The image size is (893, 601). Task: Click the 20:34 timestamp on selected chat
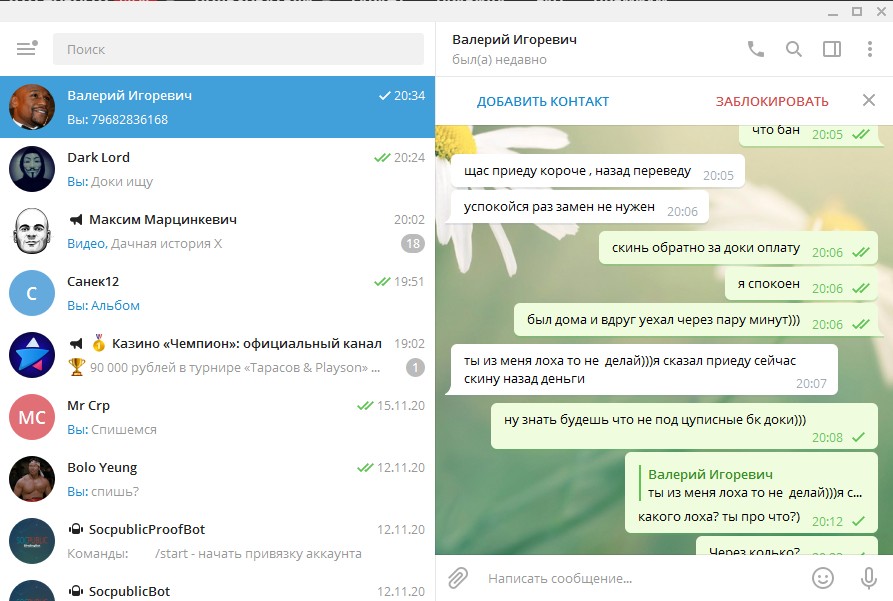coord(409,96)
